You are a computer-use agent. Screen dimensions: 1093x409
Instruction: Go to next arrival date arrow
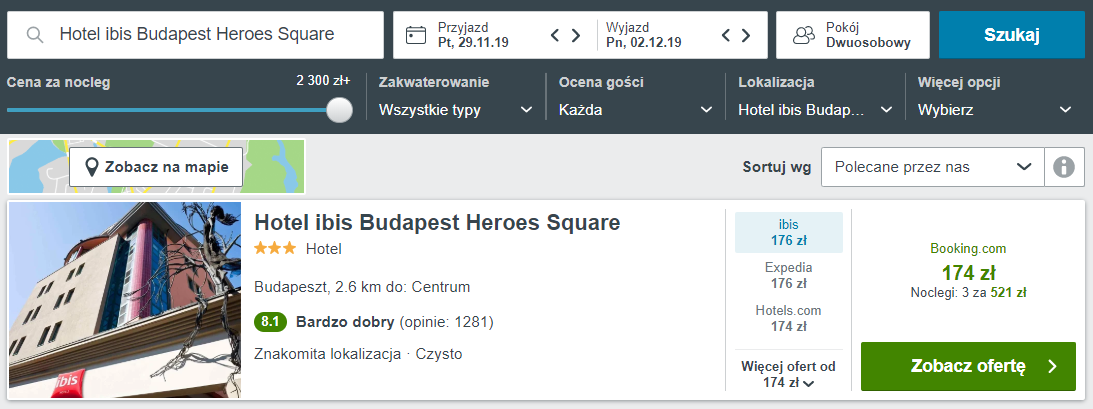[576, 35]
